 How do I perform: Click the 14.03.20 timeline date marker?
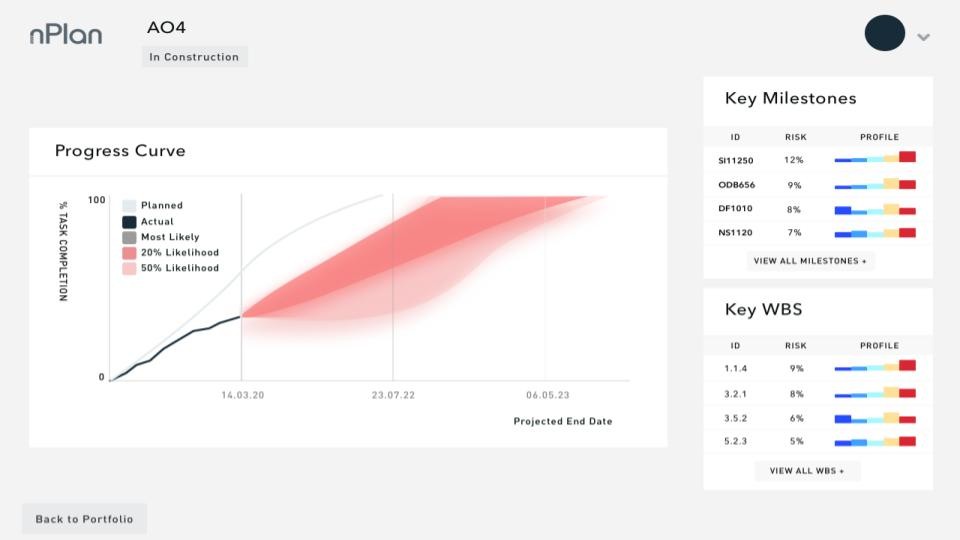click(242, 395)
